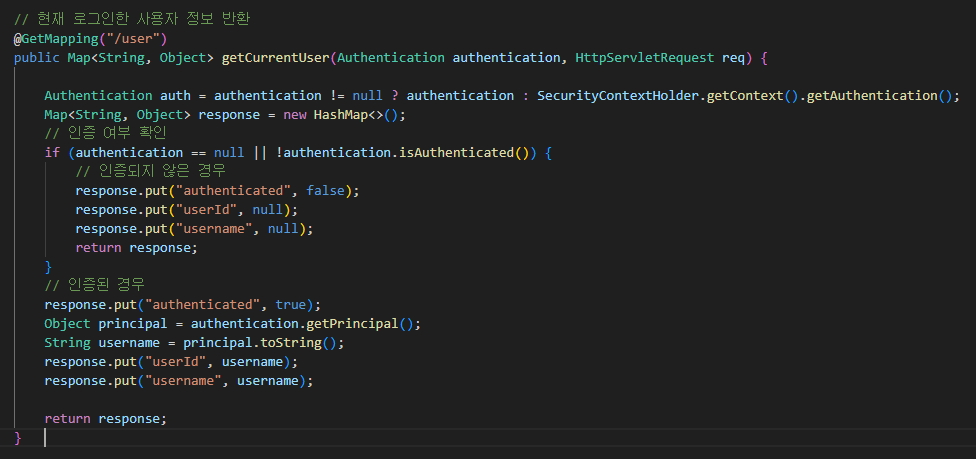Click the Korean comment above @GetMapping
Screen dimensions: 976x459
tap(132, 20)
